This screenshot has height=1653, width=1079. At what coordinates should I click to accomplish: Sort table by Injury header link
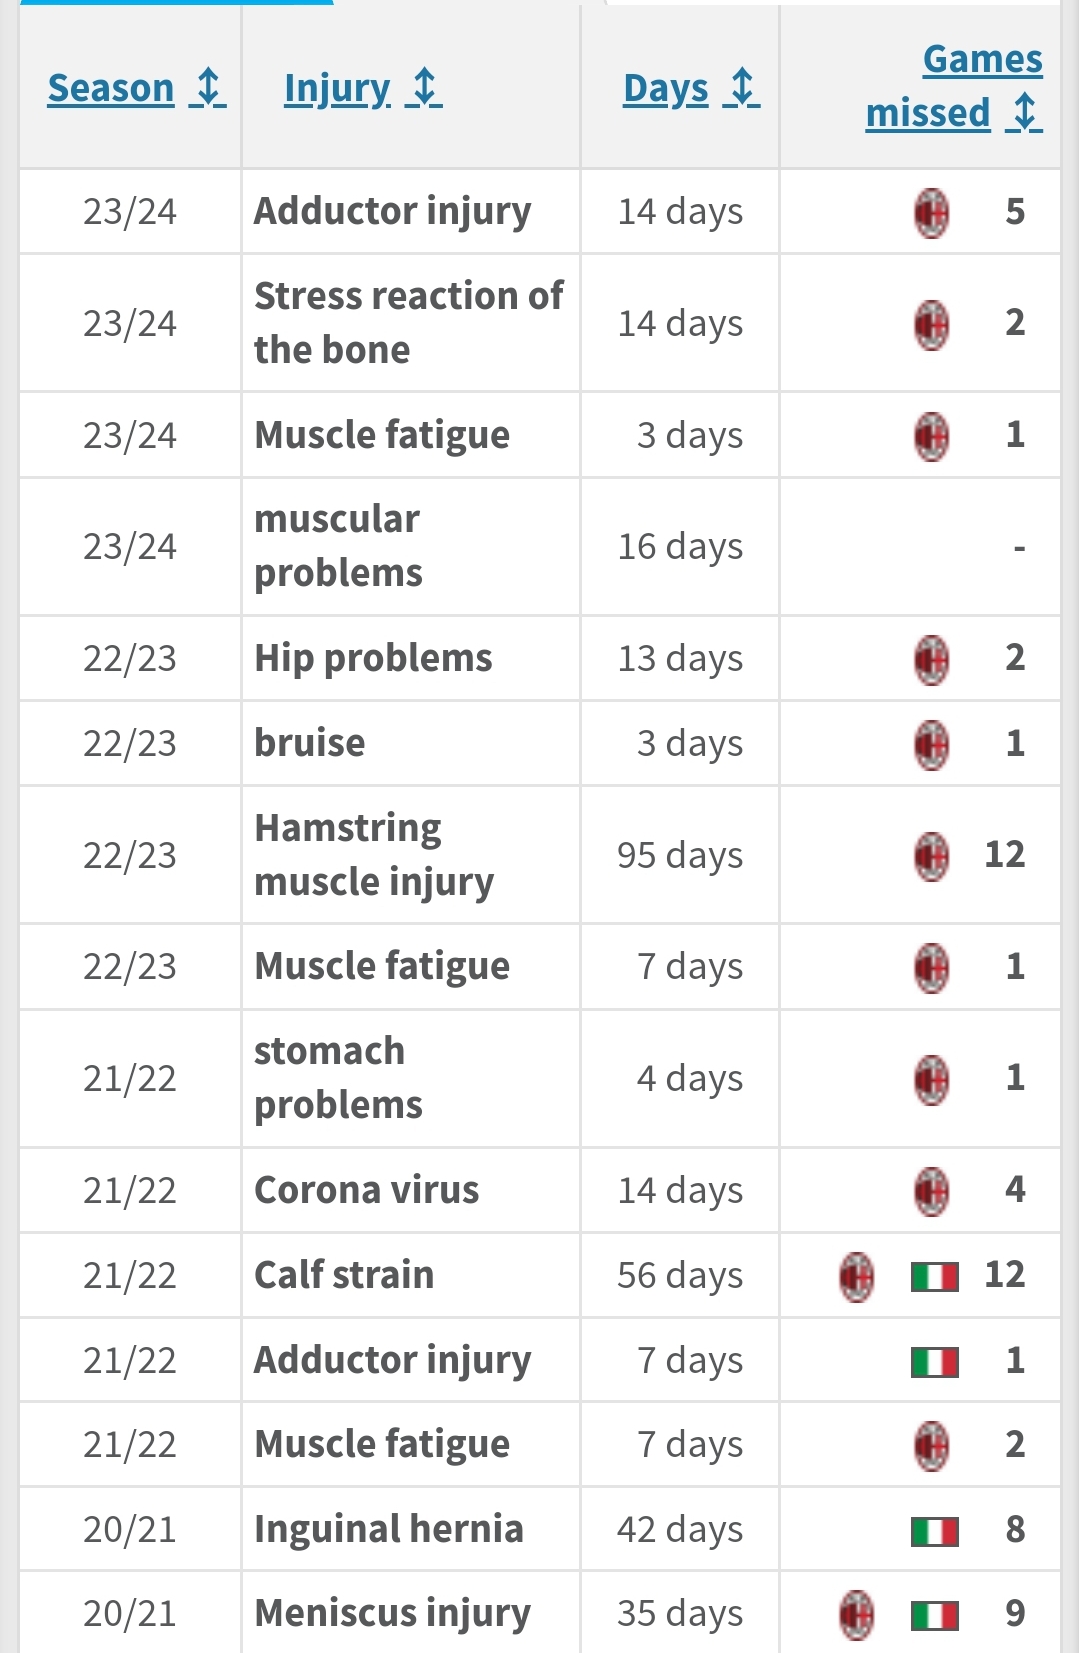tap(337, 89)
